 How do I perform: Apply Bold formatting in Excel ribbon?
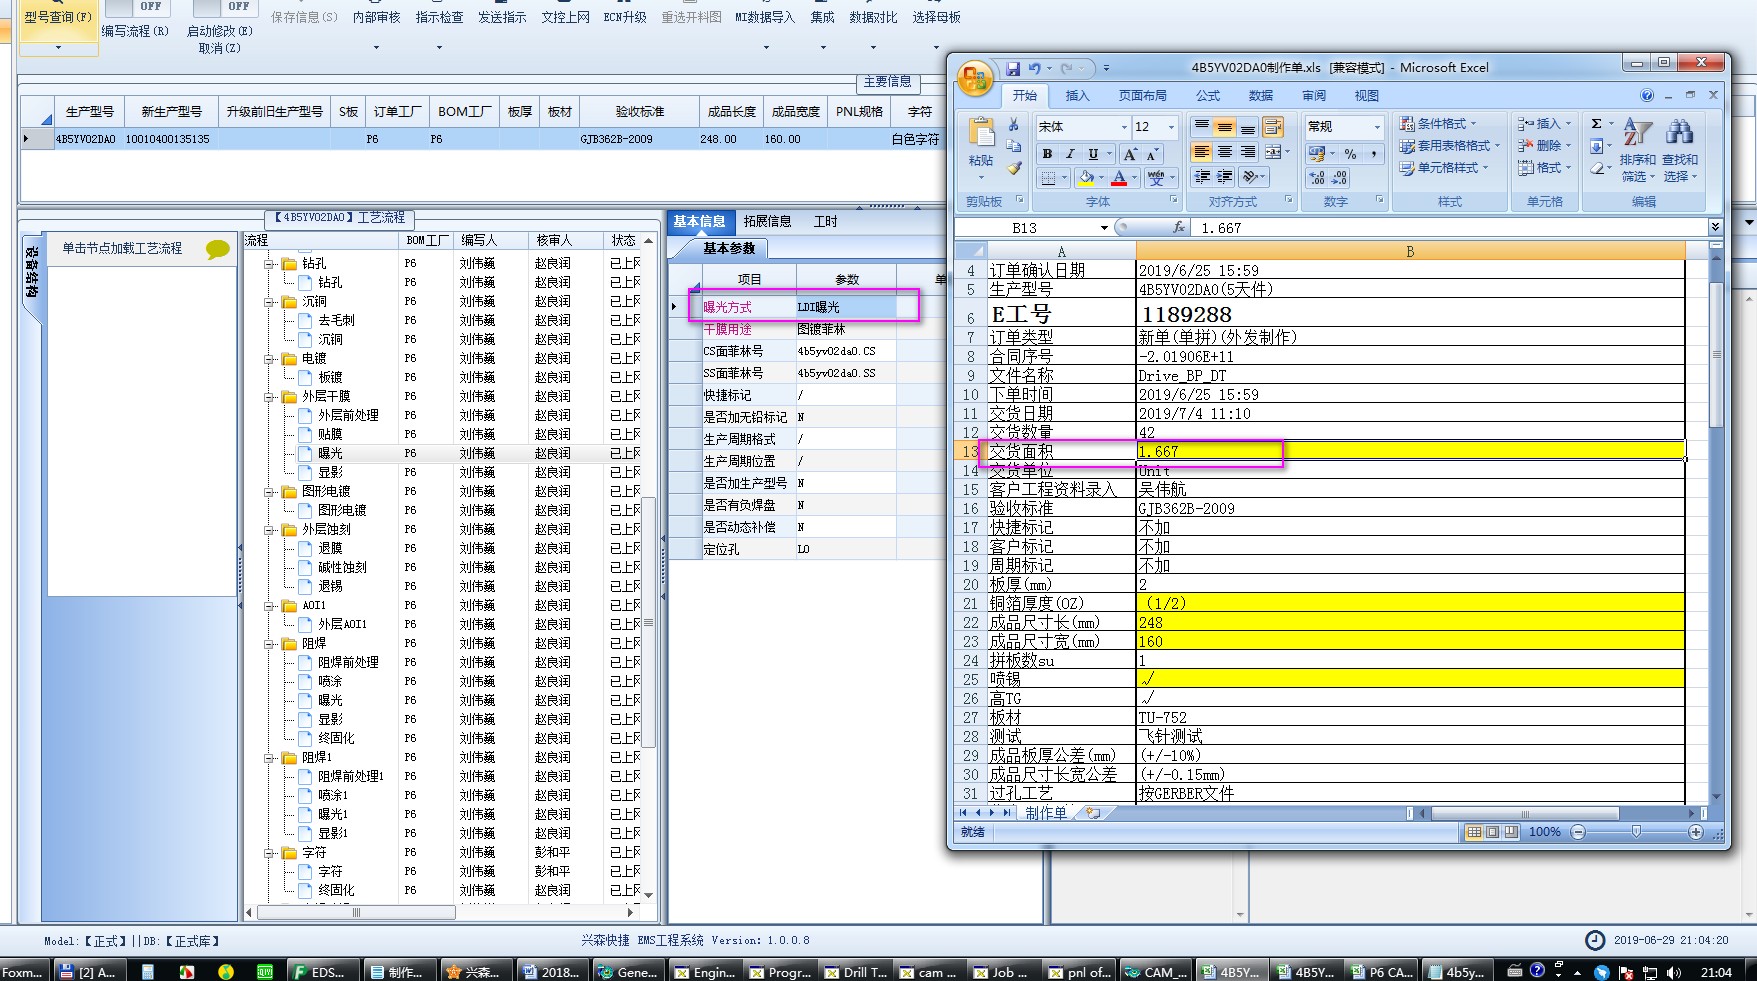pos(1047,154)
